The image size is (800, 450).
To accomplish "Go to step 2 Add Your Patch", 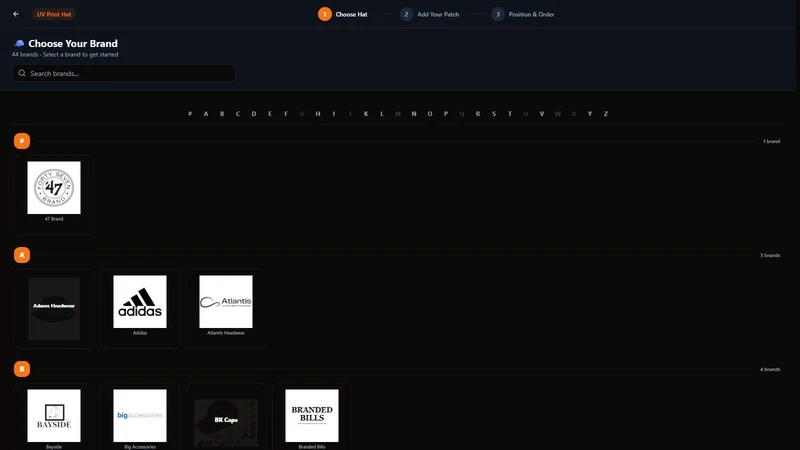I will pos(430,14).
